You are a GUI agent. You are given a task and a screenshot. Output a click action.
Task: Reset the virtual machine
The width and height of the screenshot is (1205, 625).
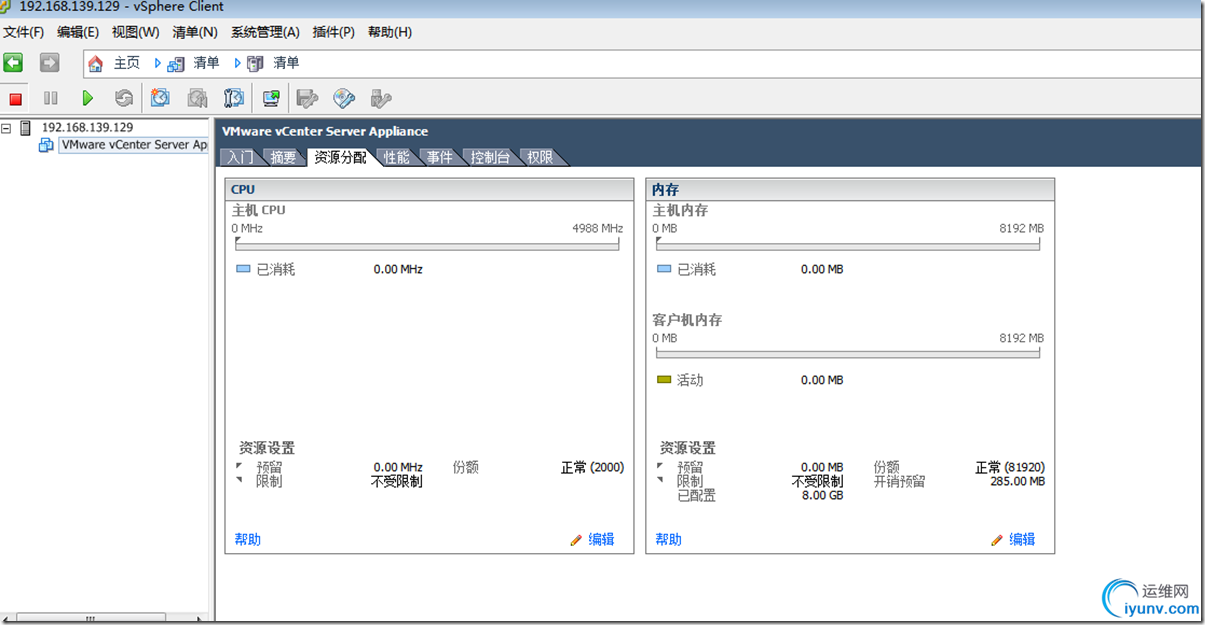pyautogui.click(x=123, y=98)
